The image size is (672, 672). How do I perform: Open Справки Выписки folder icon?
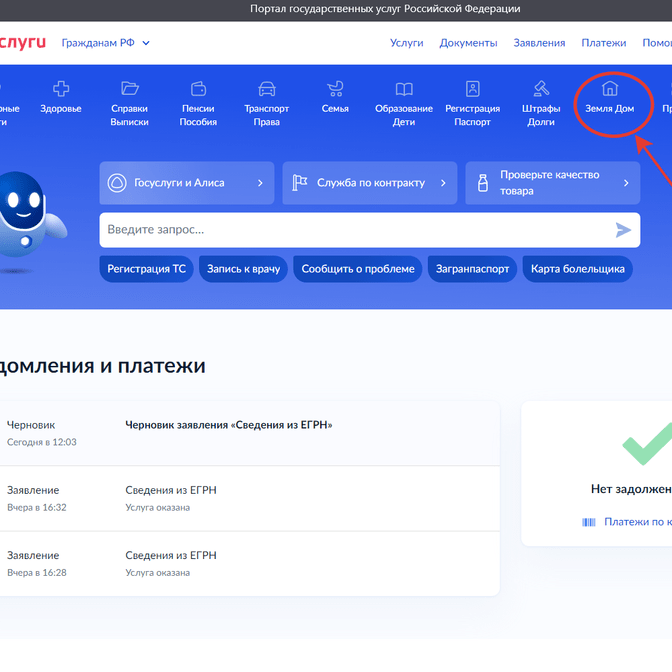click(129, 88)
